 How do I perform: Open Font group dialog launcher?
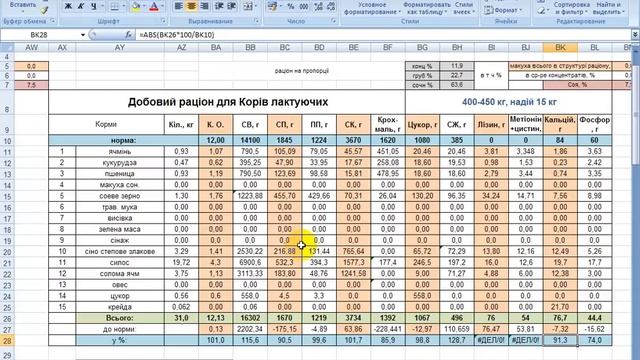coord(164,21)
